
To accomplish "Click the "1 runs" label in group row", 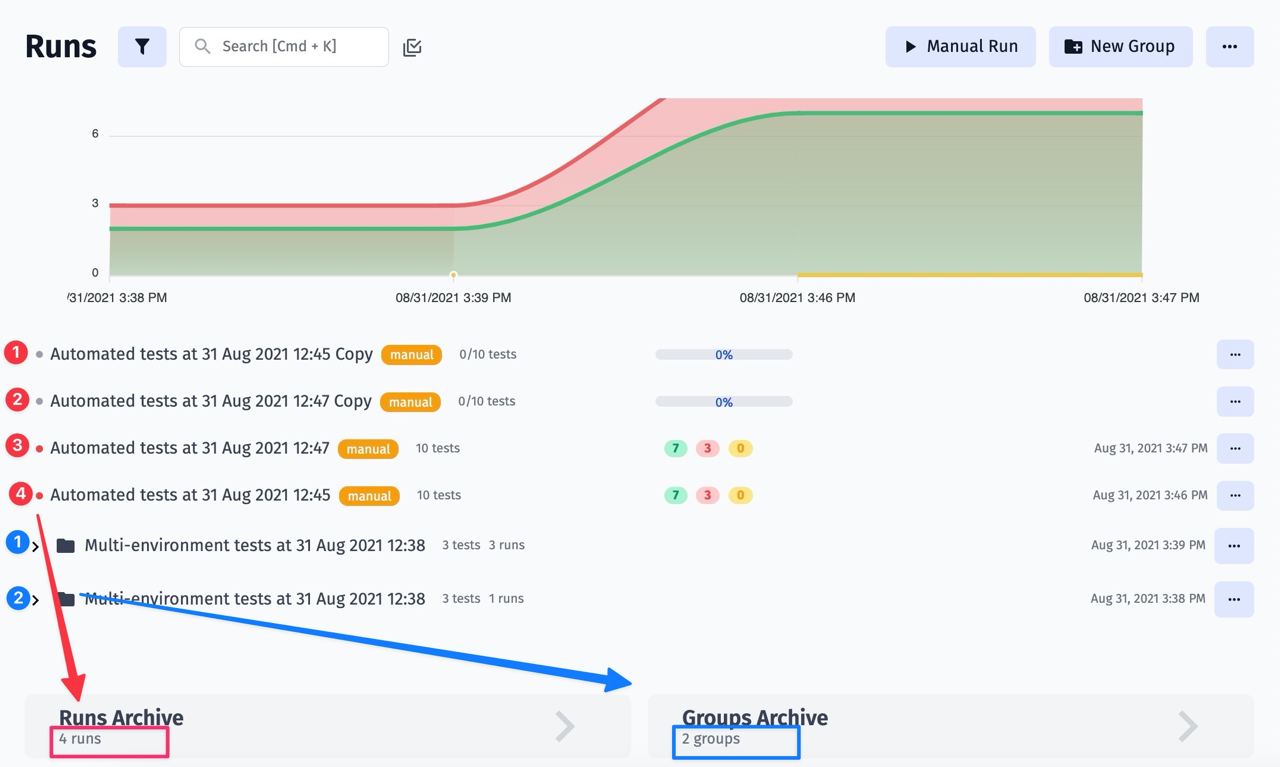I will [506, 598].
